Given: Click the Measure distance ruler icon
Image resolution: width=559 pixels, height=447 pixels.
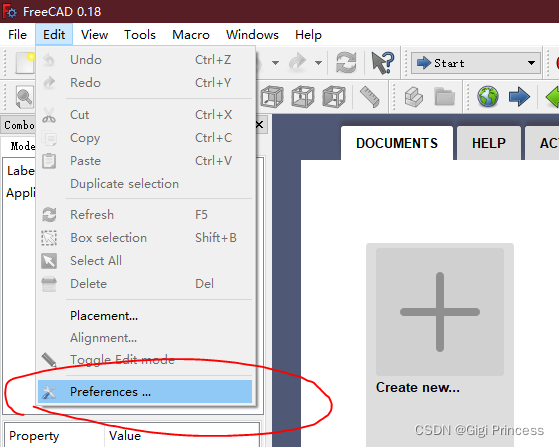Looking at the screenshot, I should [x=370, y=97].
